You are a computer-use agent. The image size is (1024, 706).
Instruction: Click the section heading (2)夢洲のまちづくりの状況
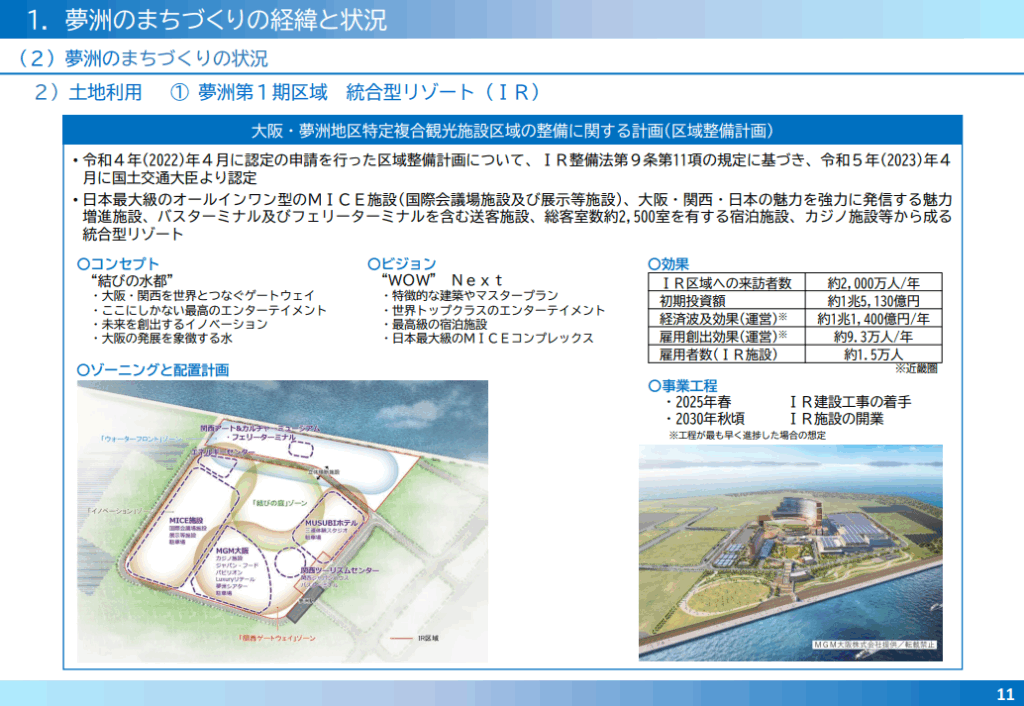coord(143,58)
